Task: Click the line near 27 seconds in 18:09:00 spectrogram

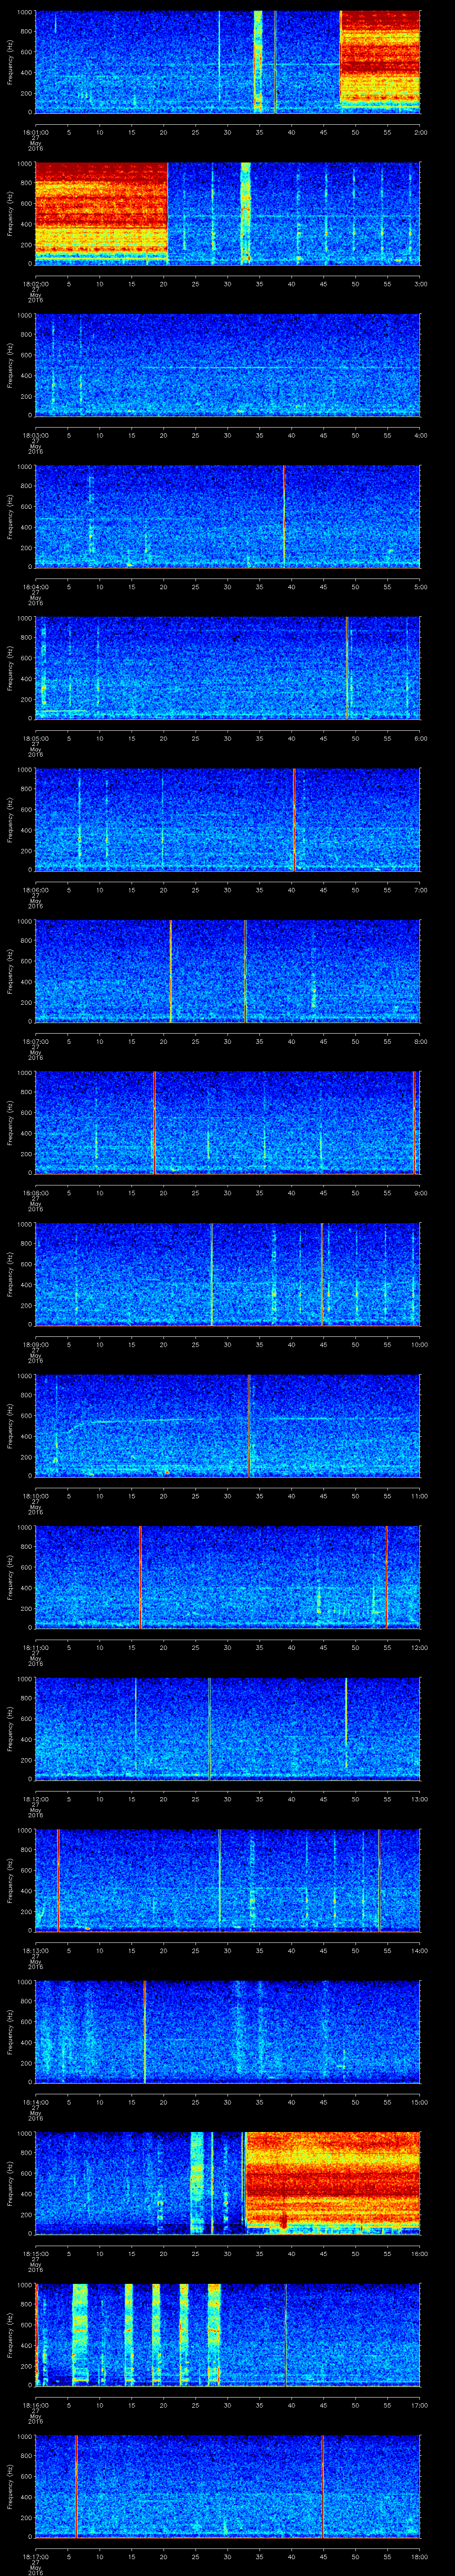Action: pyautogui.click(x=212, y=1273)
